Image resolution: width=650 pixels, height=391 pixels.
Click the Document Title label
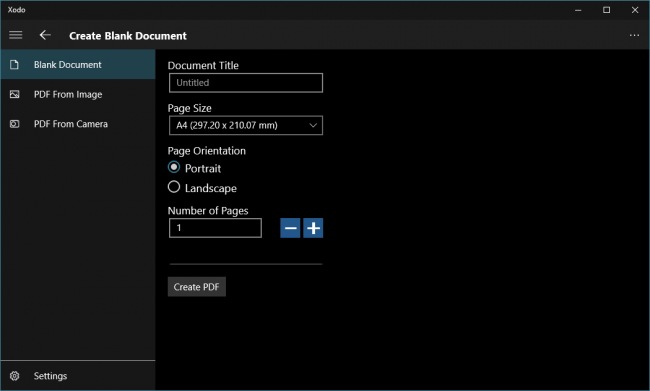pyautogui.click(x=203, y=66)
